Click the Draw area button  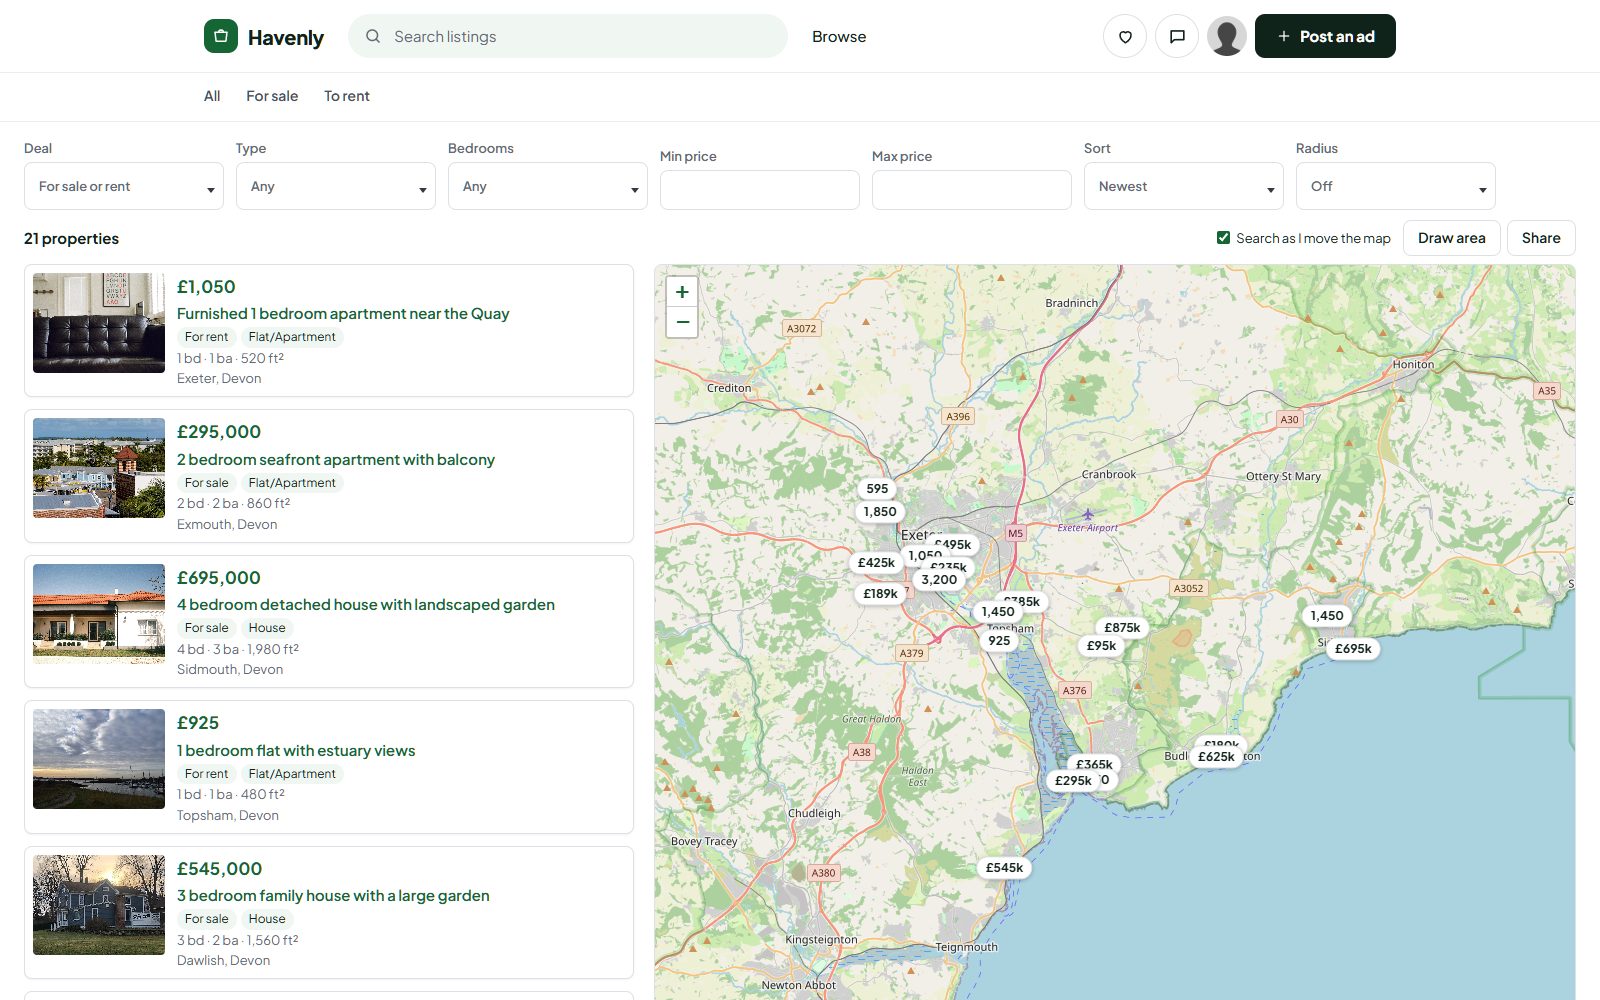[x=1451, y=238]
